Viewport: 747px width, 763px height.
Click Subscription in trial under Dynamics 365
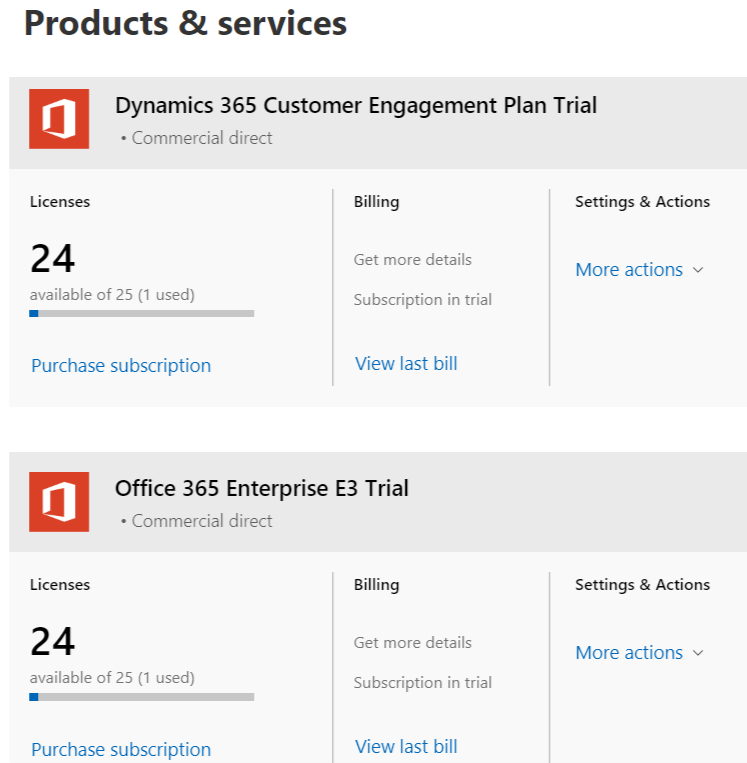click(x=422, y=300)
